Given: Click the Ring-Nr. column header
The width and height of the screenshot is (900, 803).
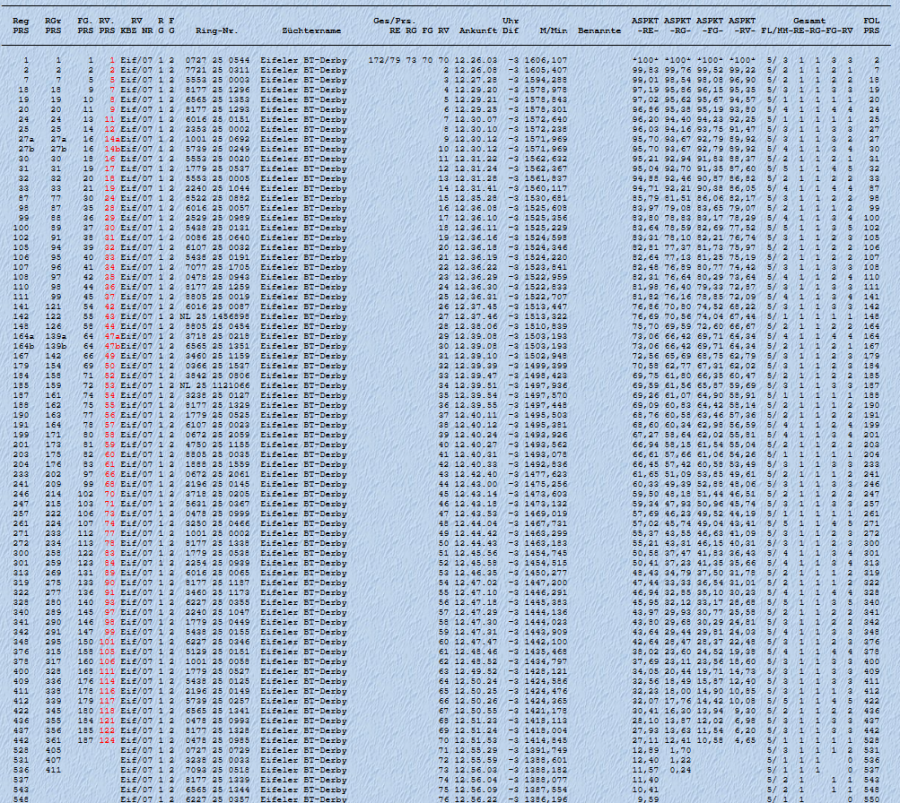Looking at the screenshot, I should (216, 32).
